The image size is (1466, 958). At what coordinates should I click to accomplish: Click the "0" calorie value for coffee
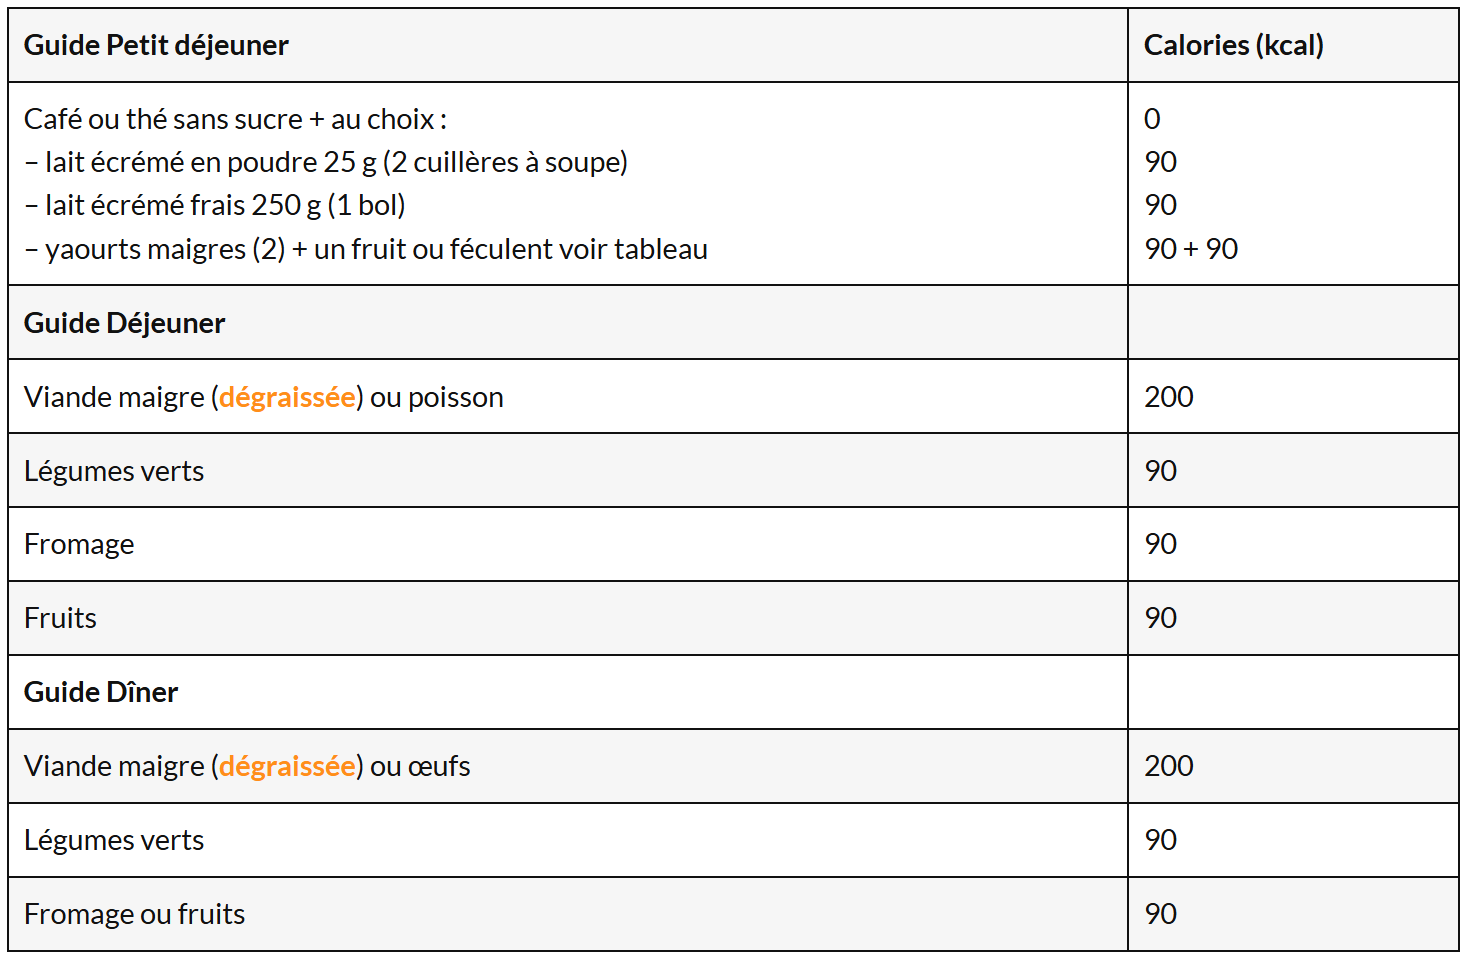click(x=1152, y=119)
